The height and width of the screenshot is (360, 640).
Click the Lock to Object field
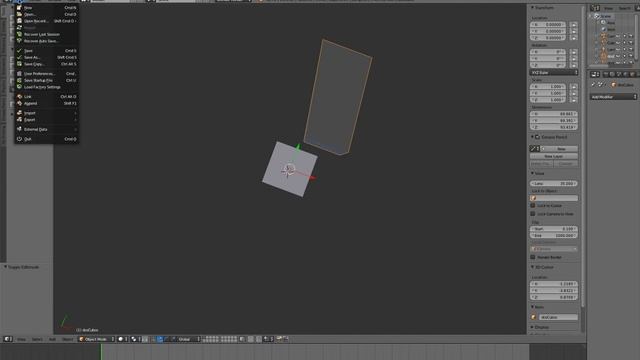[554, 198]
